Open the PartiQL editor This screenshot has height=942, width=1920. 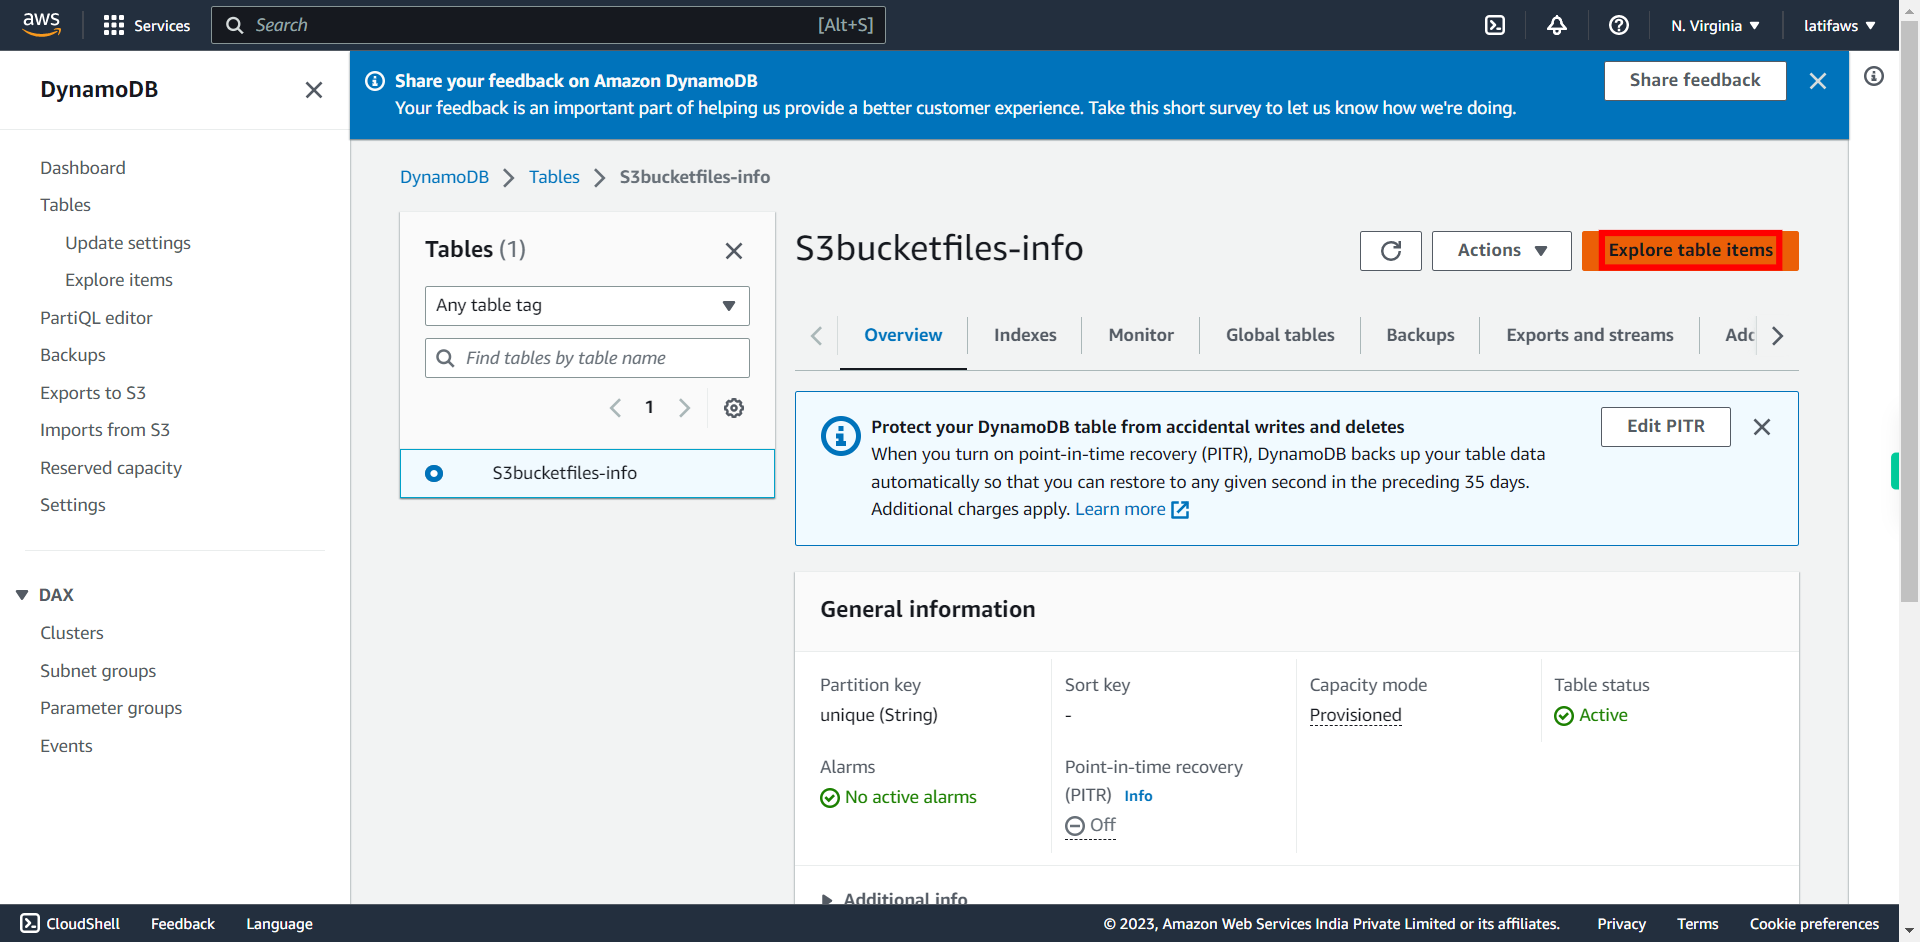pos(96,318)
